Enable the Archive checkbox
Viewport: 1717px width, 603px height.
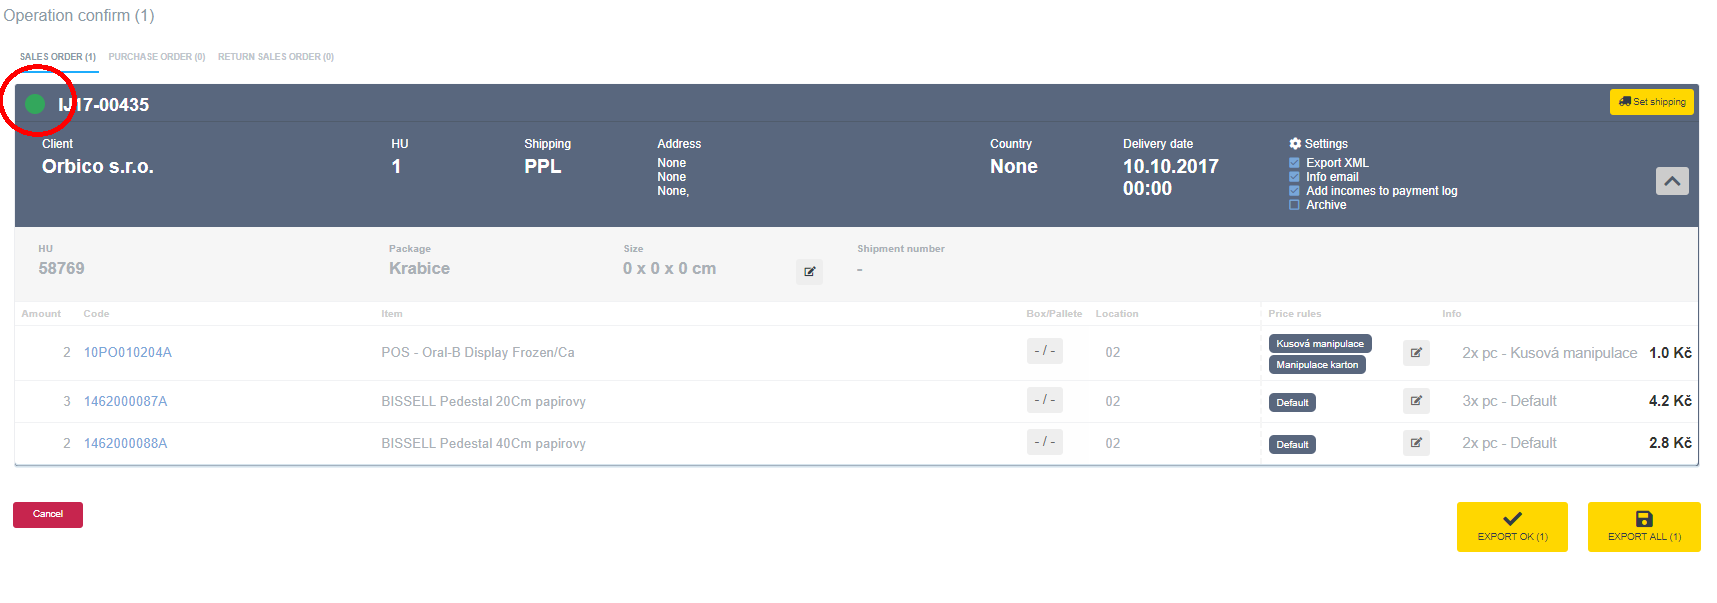1294,205
